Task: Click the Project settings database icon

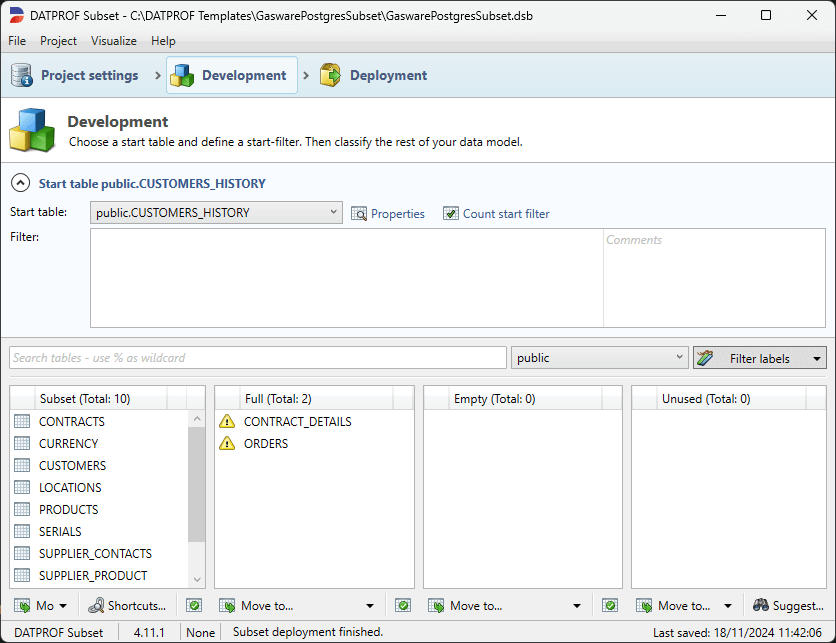Action: 22,75
